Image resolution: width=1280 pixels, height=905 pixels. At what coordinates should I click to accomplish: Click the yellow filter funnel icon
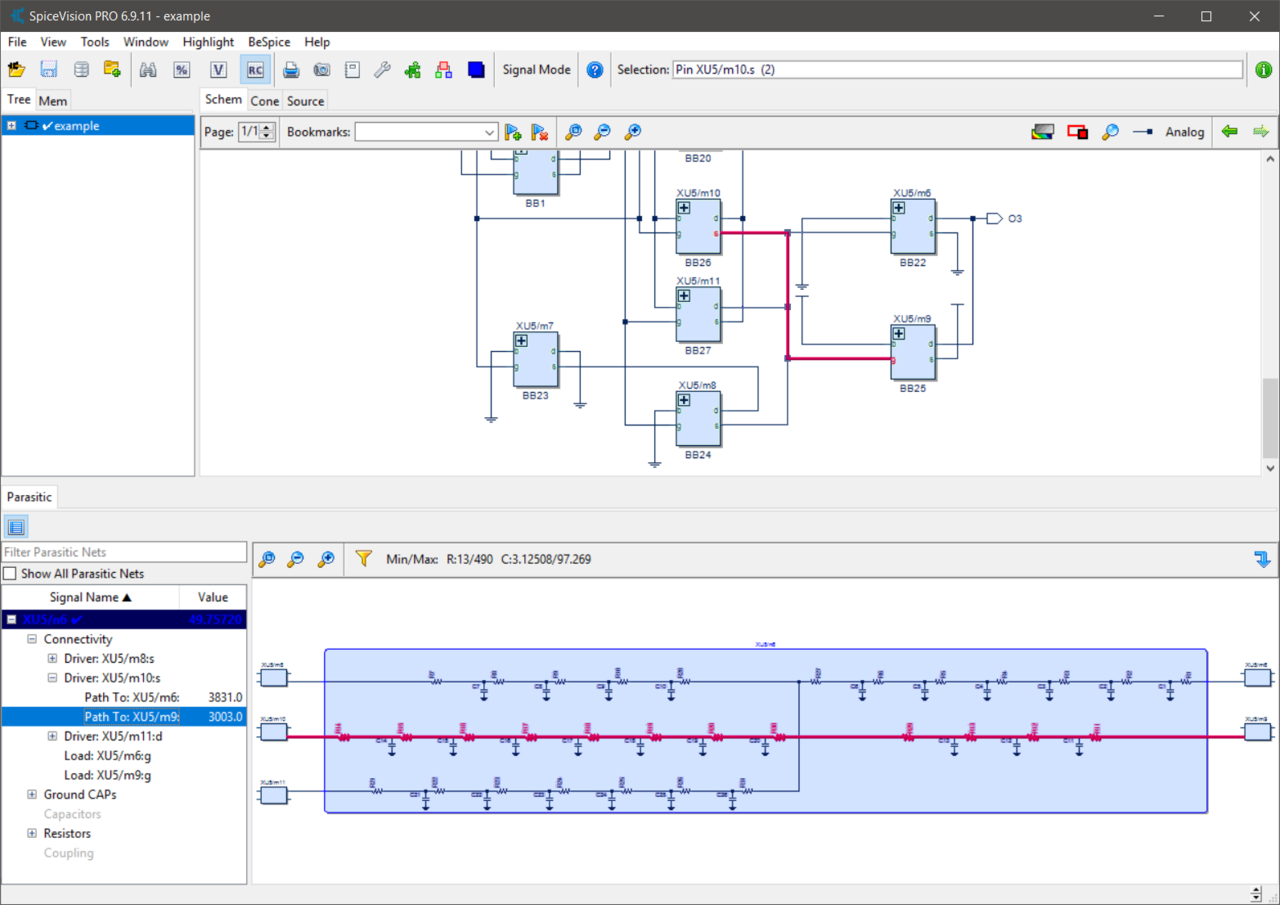pos(364,559)
